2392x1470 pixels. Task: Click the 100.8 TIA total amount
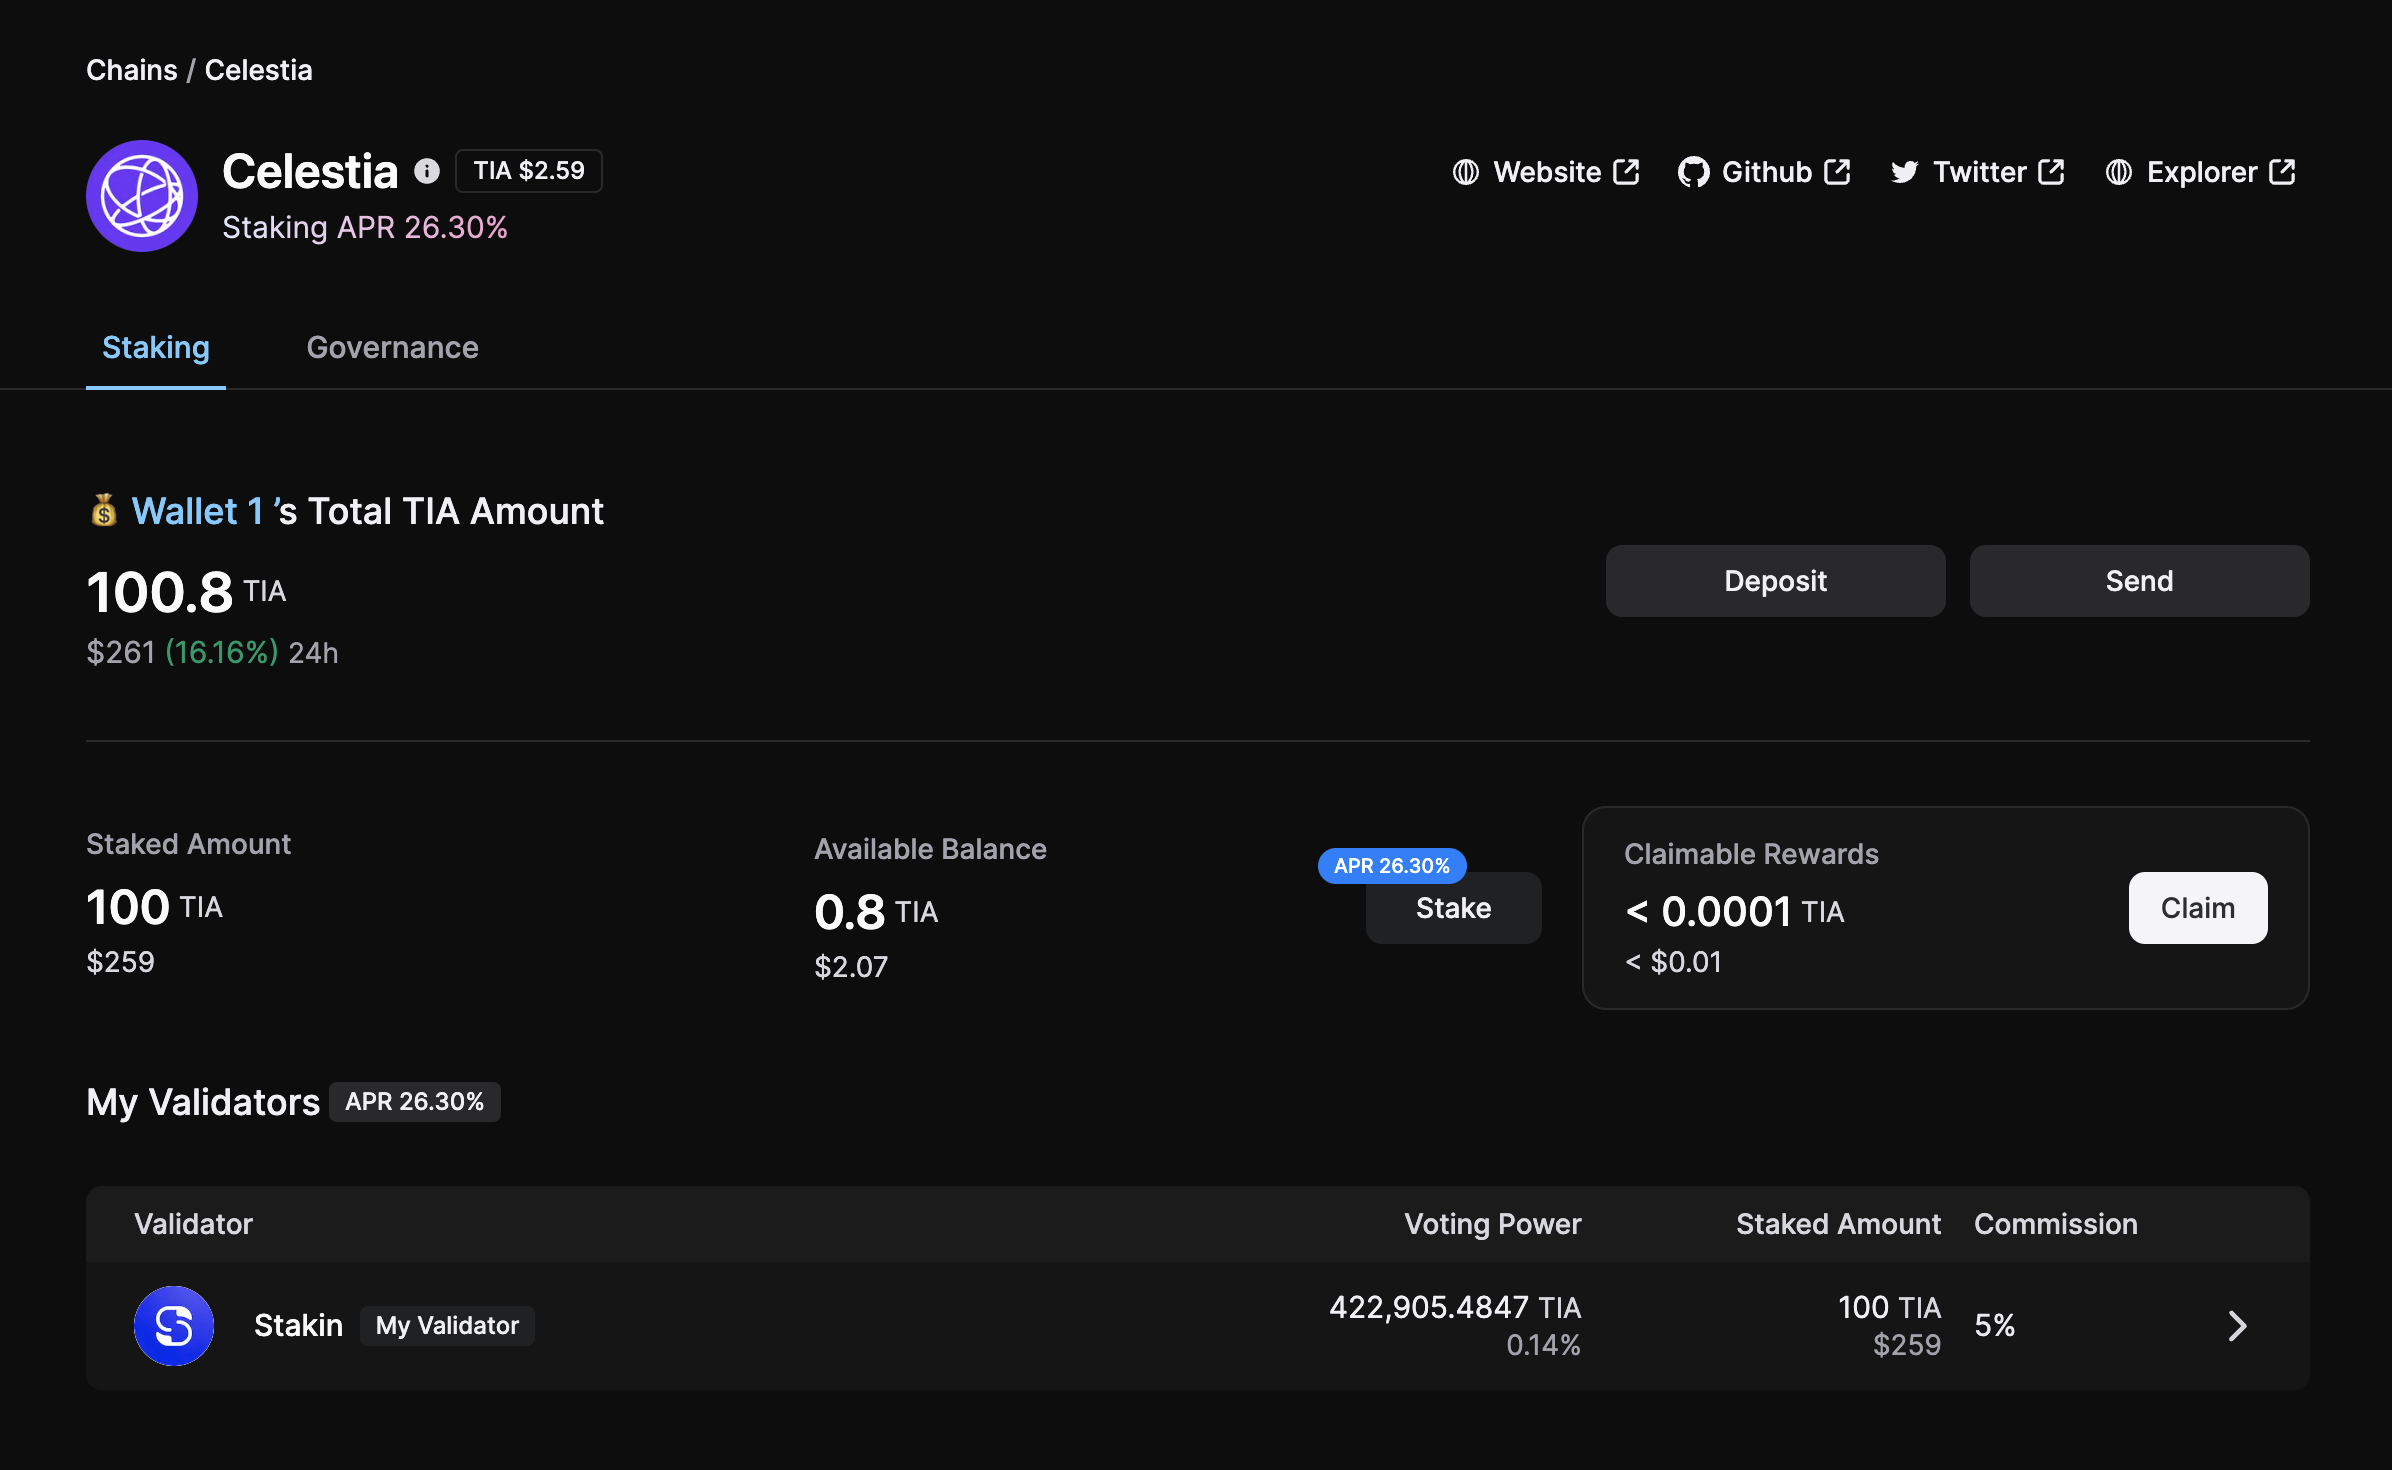pyautogui.click(x=186, y=592)
